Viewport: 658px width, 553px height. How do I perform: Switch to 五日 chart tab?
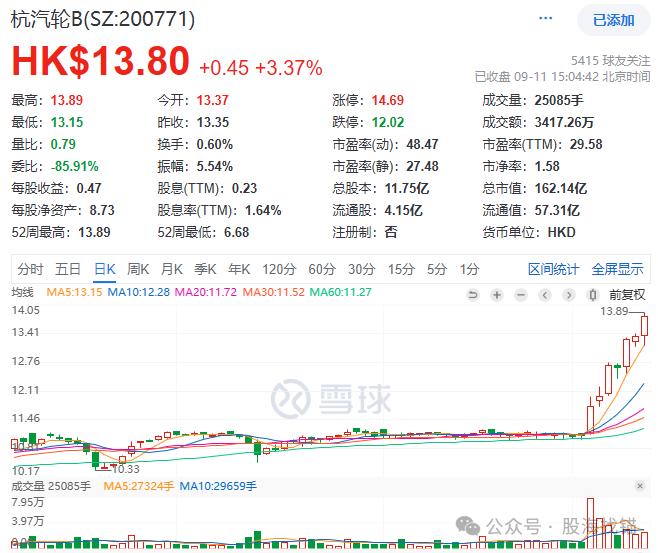tap(68, 269)
